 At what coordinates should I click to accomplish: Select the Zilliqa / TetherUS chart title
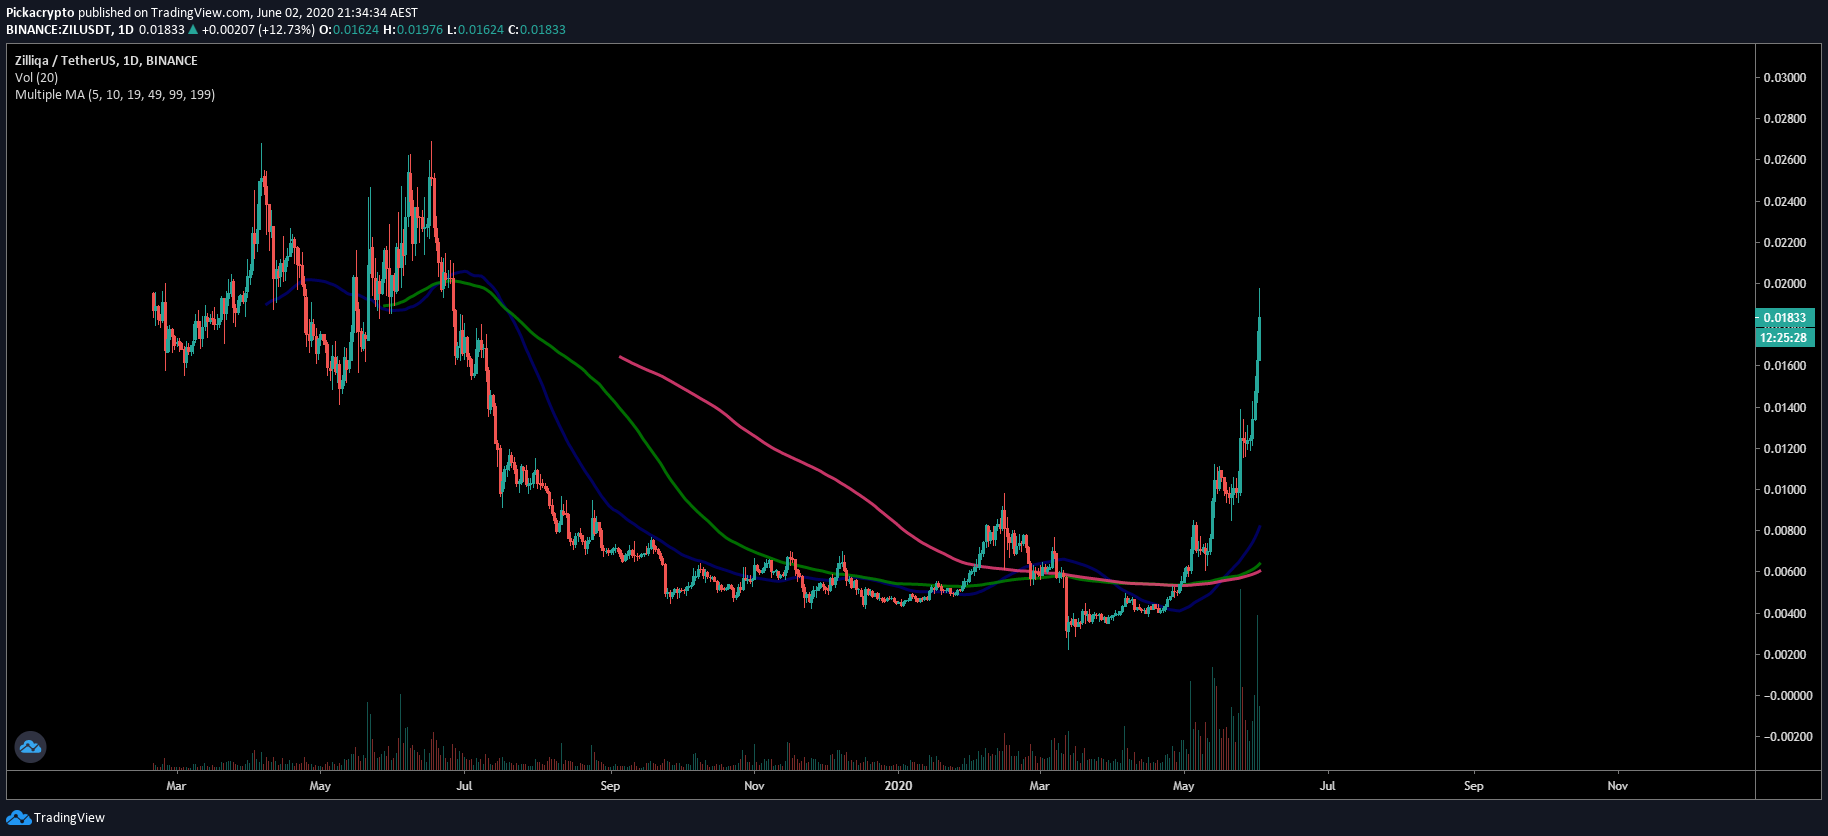pos(106,61)
